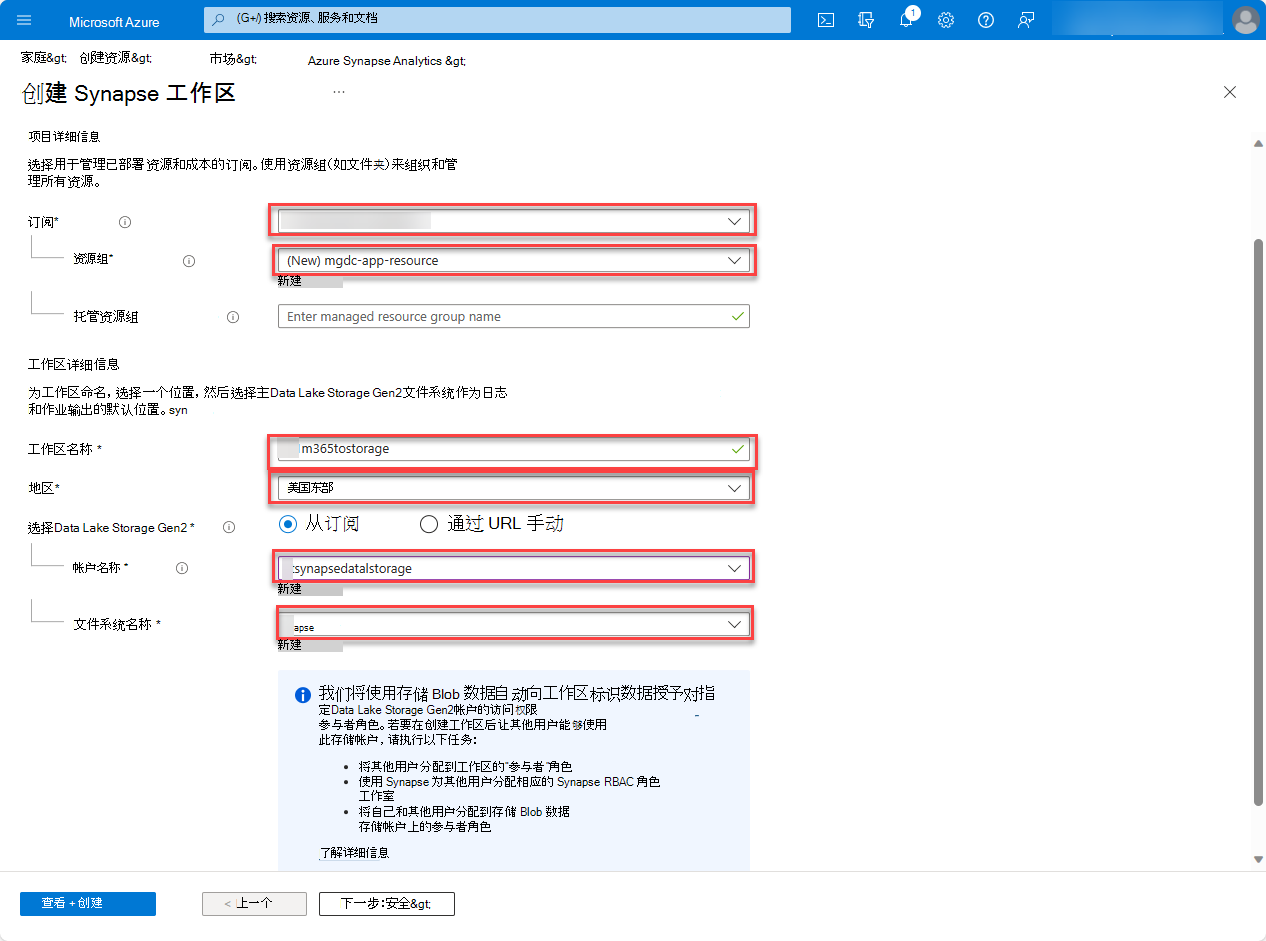Click the 家庭 breadcrumb
Screen dimensions: 1266x941
43,59
